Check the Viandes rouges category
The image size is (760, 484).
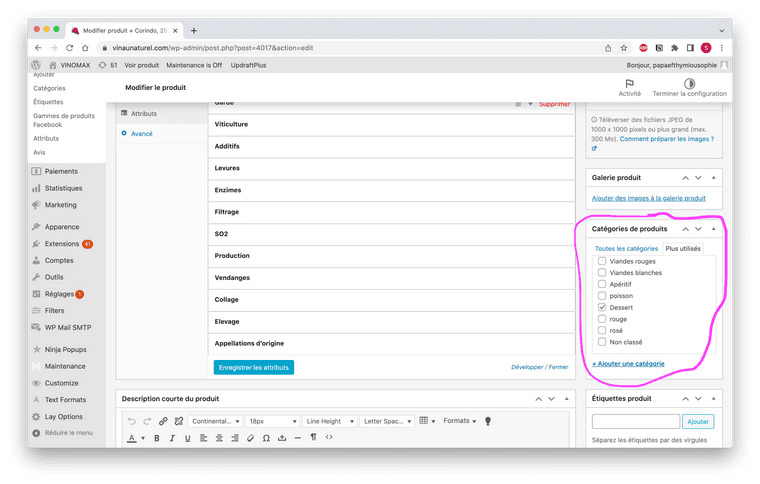point(602,261)
